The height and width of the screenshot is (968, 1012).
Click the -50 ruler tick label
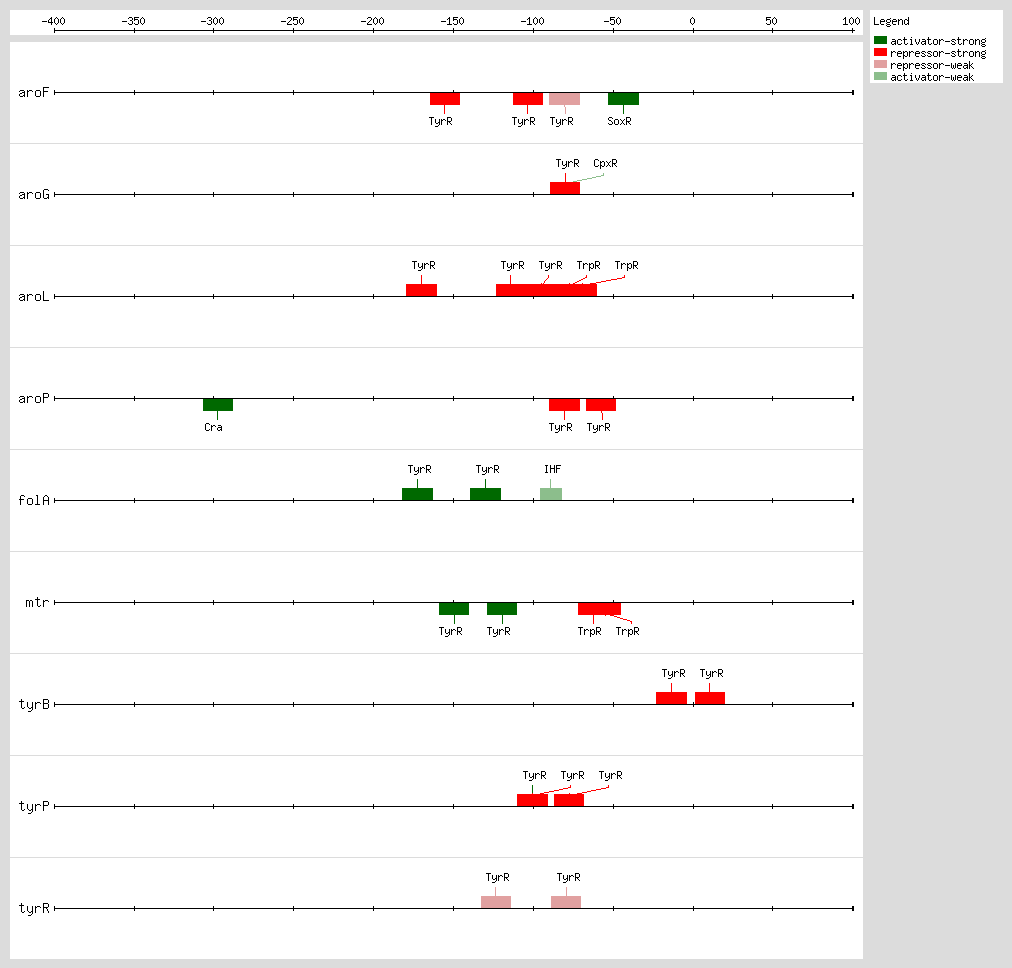click(x=612, y=21)
